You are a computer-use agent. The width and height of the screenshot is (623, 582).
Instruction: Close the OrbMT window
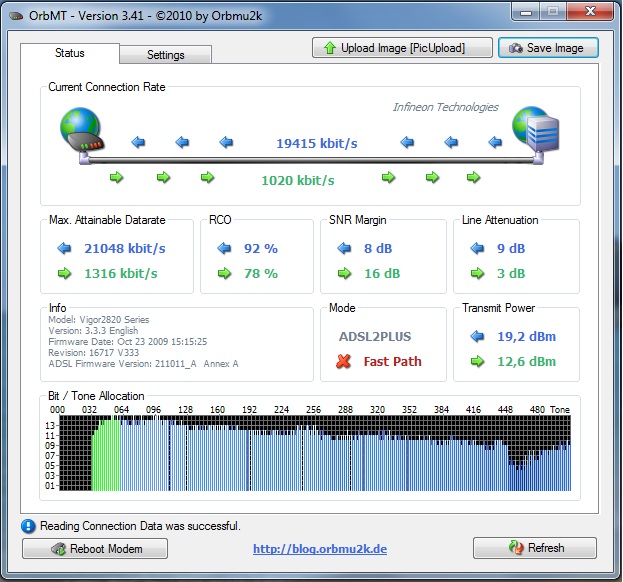point(590,12)
